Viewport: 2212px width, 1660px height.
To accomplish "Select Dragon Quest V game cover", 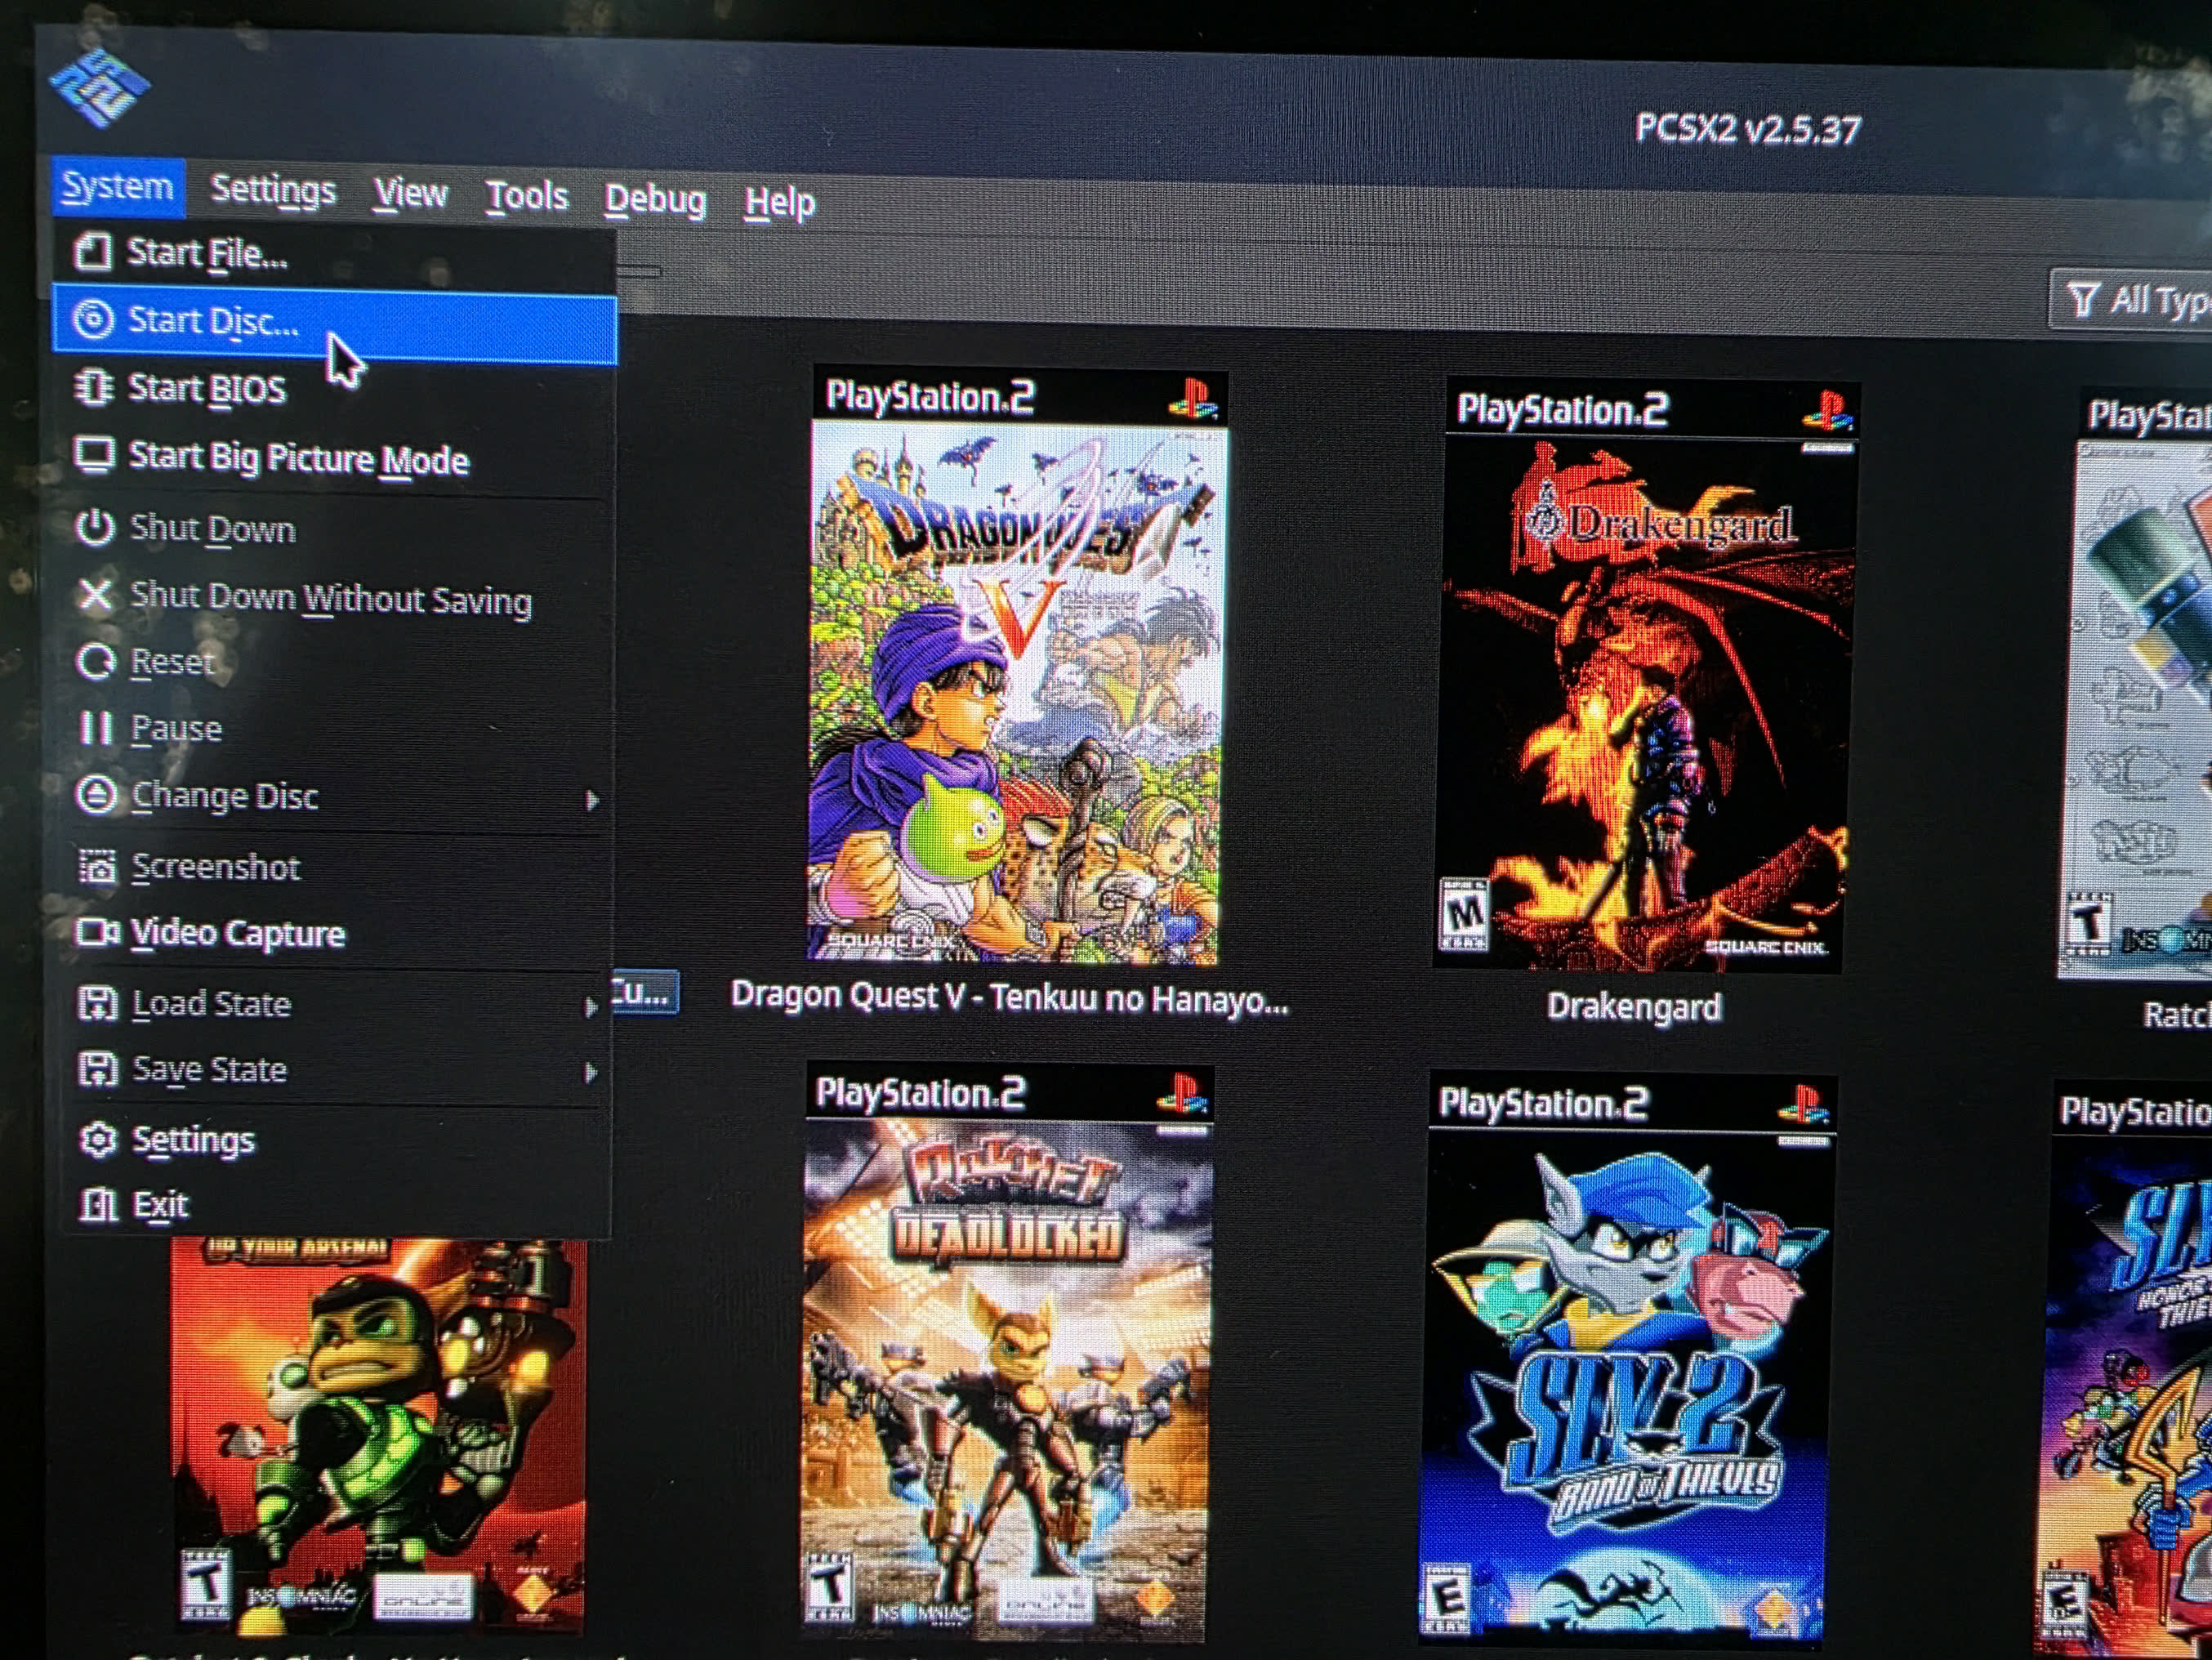I will pyautogui.click(x=1017, y=666).
